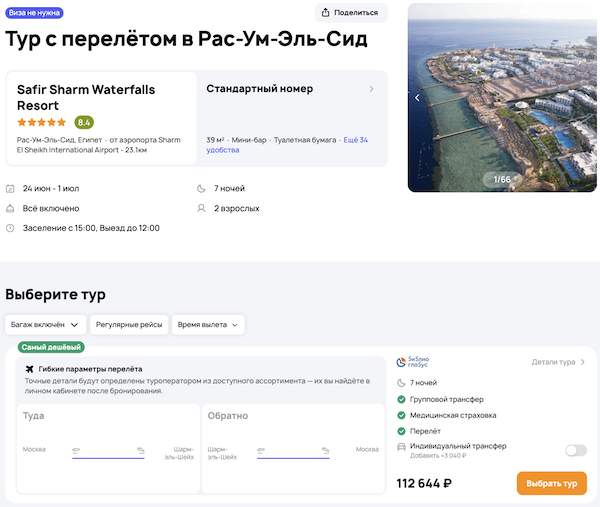Expand the Время вылета dropdown
This screenshot has height=507, width=600.
pos(208,324)
